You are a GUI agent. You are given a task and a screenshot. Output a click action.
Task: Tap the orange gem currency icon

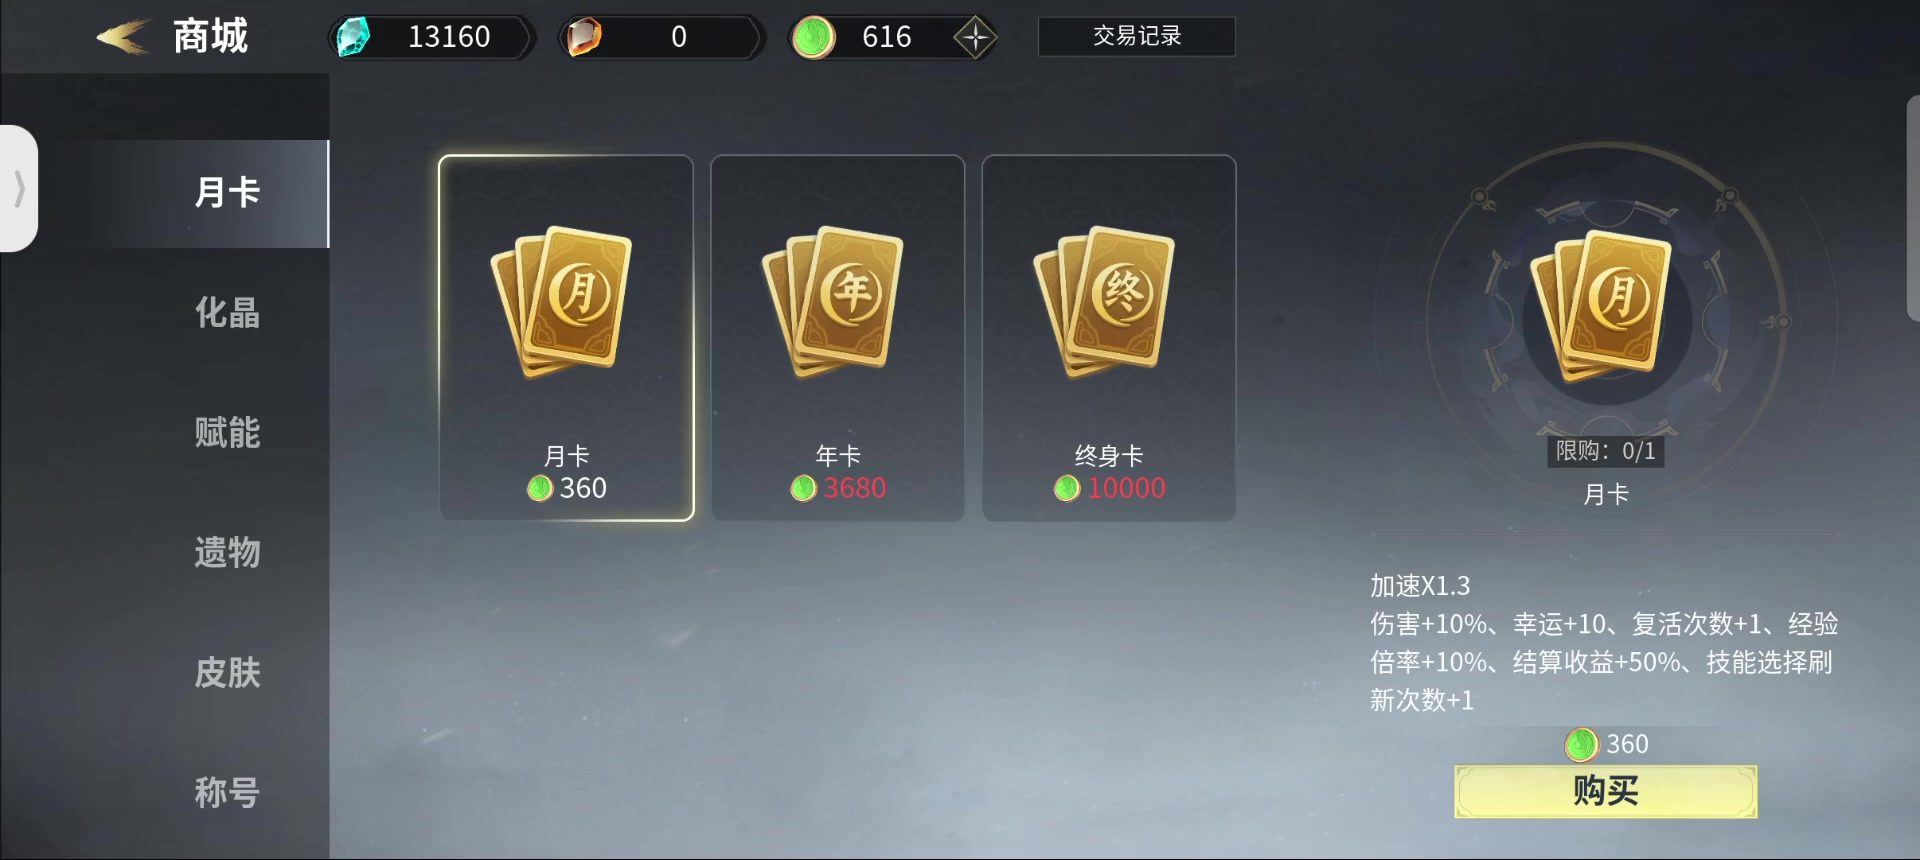click(x=584, y=37)
